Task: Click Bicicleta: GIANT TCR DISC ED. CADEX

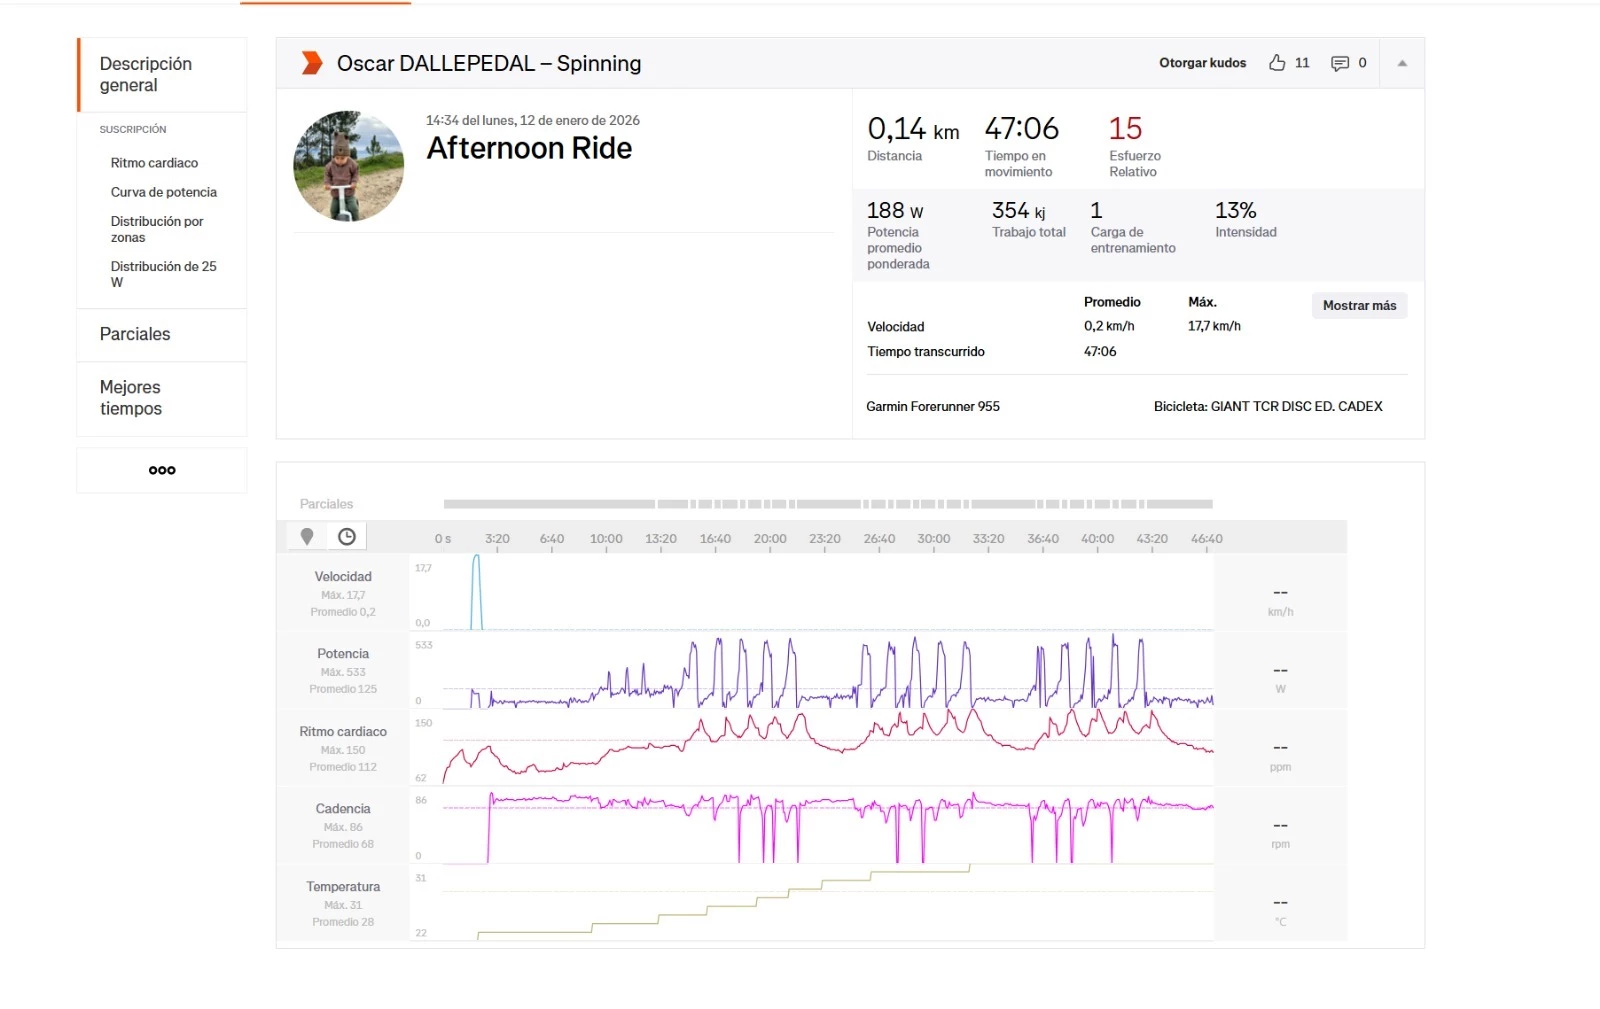Action: click(x=1268, y=407)
